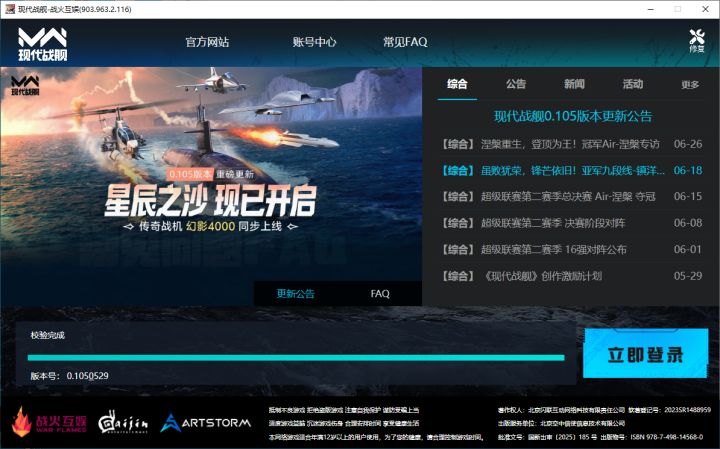Click the FAQ tab under the banner

point(380,293)
